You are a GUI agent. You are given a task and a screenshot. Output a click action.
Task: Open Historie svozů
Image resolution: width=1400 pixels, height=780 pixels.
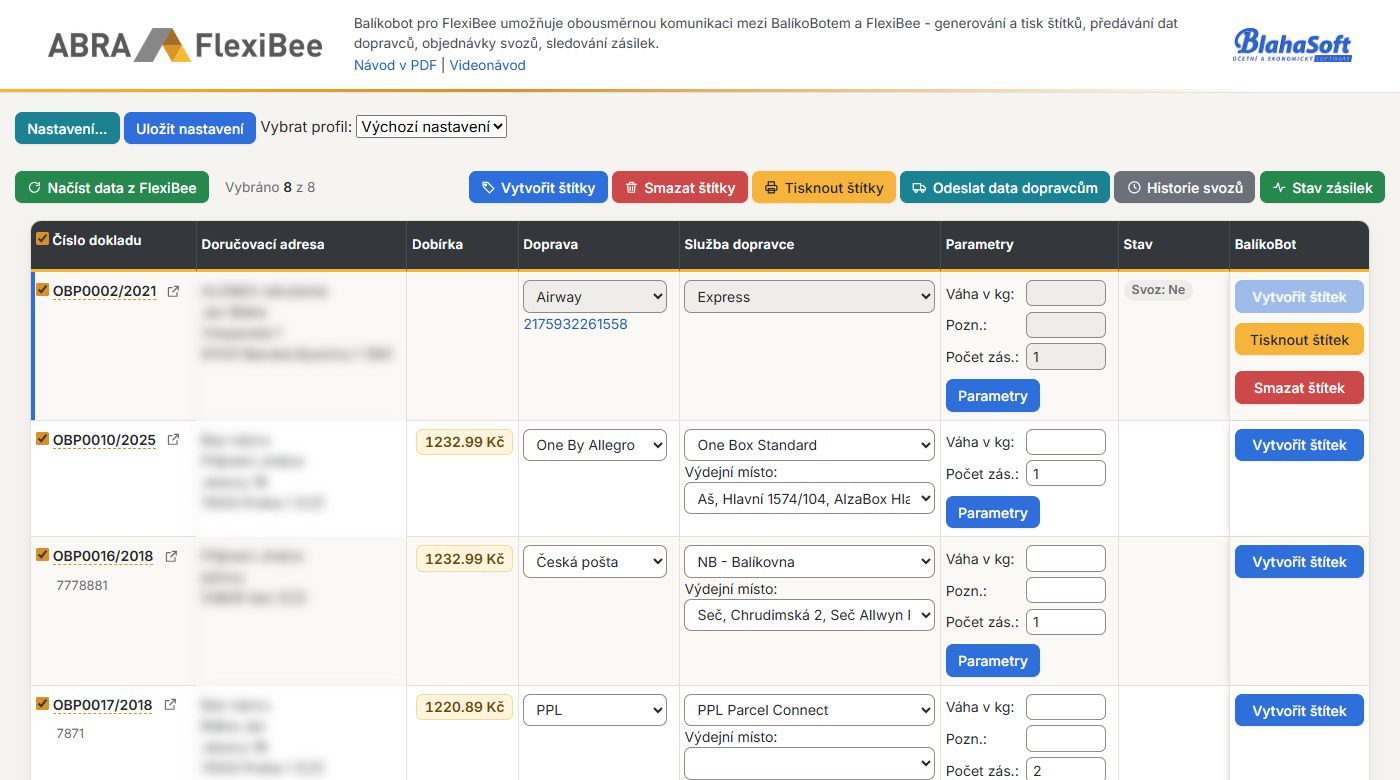1185,187
